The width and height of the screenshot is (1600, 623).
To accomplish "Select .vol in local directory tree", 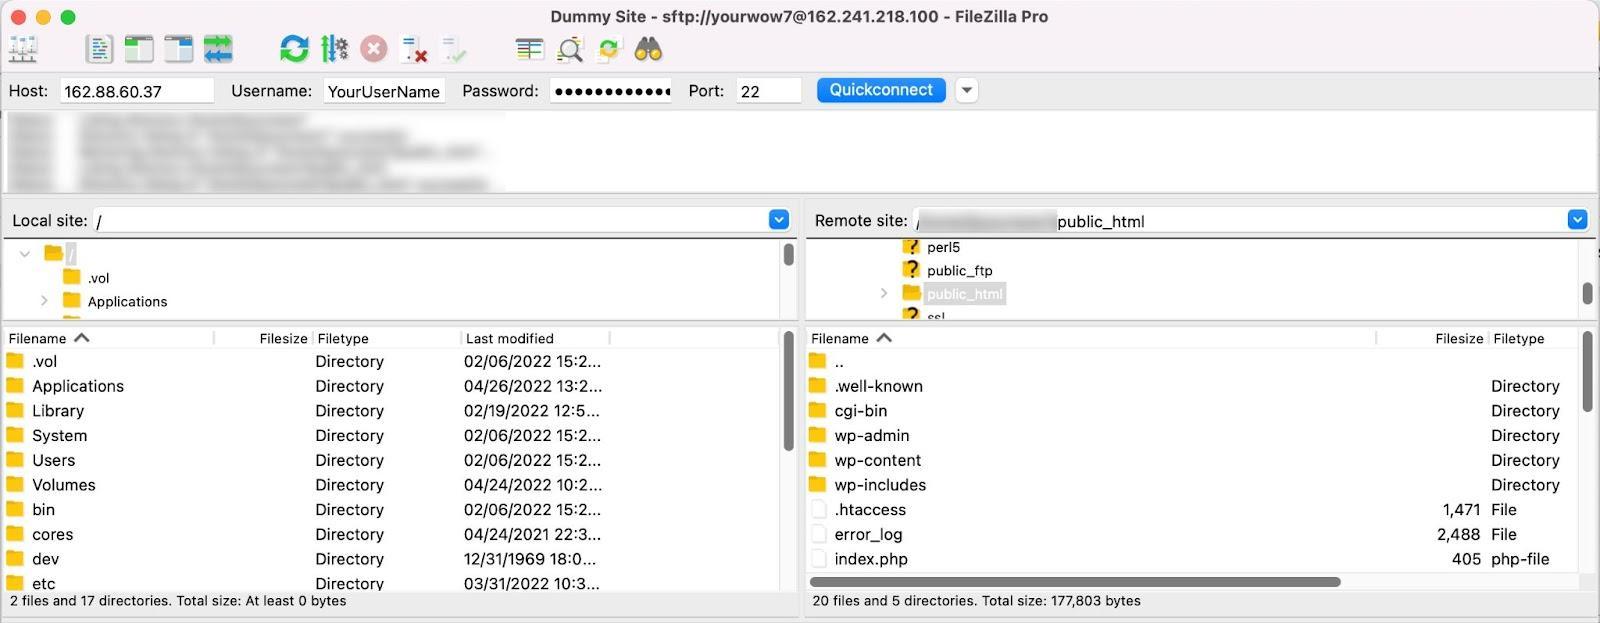I will pyautogui.click(x=98, y=278).
